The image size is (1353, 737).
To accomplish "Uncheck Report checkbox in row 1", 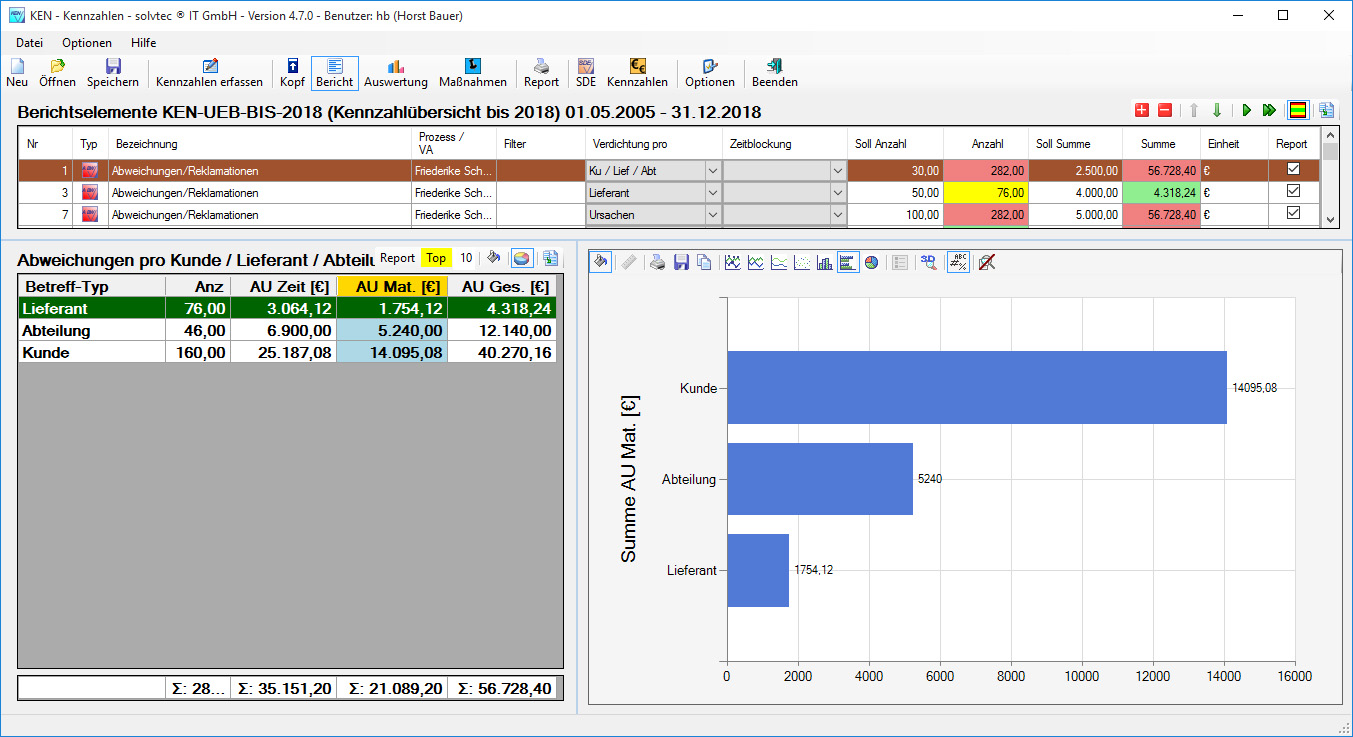I will pos(1293,170).
